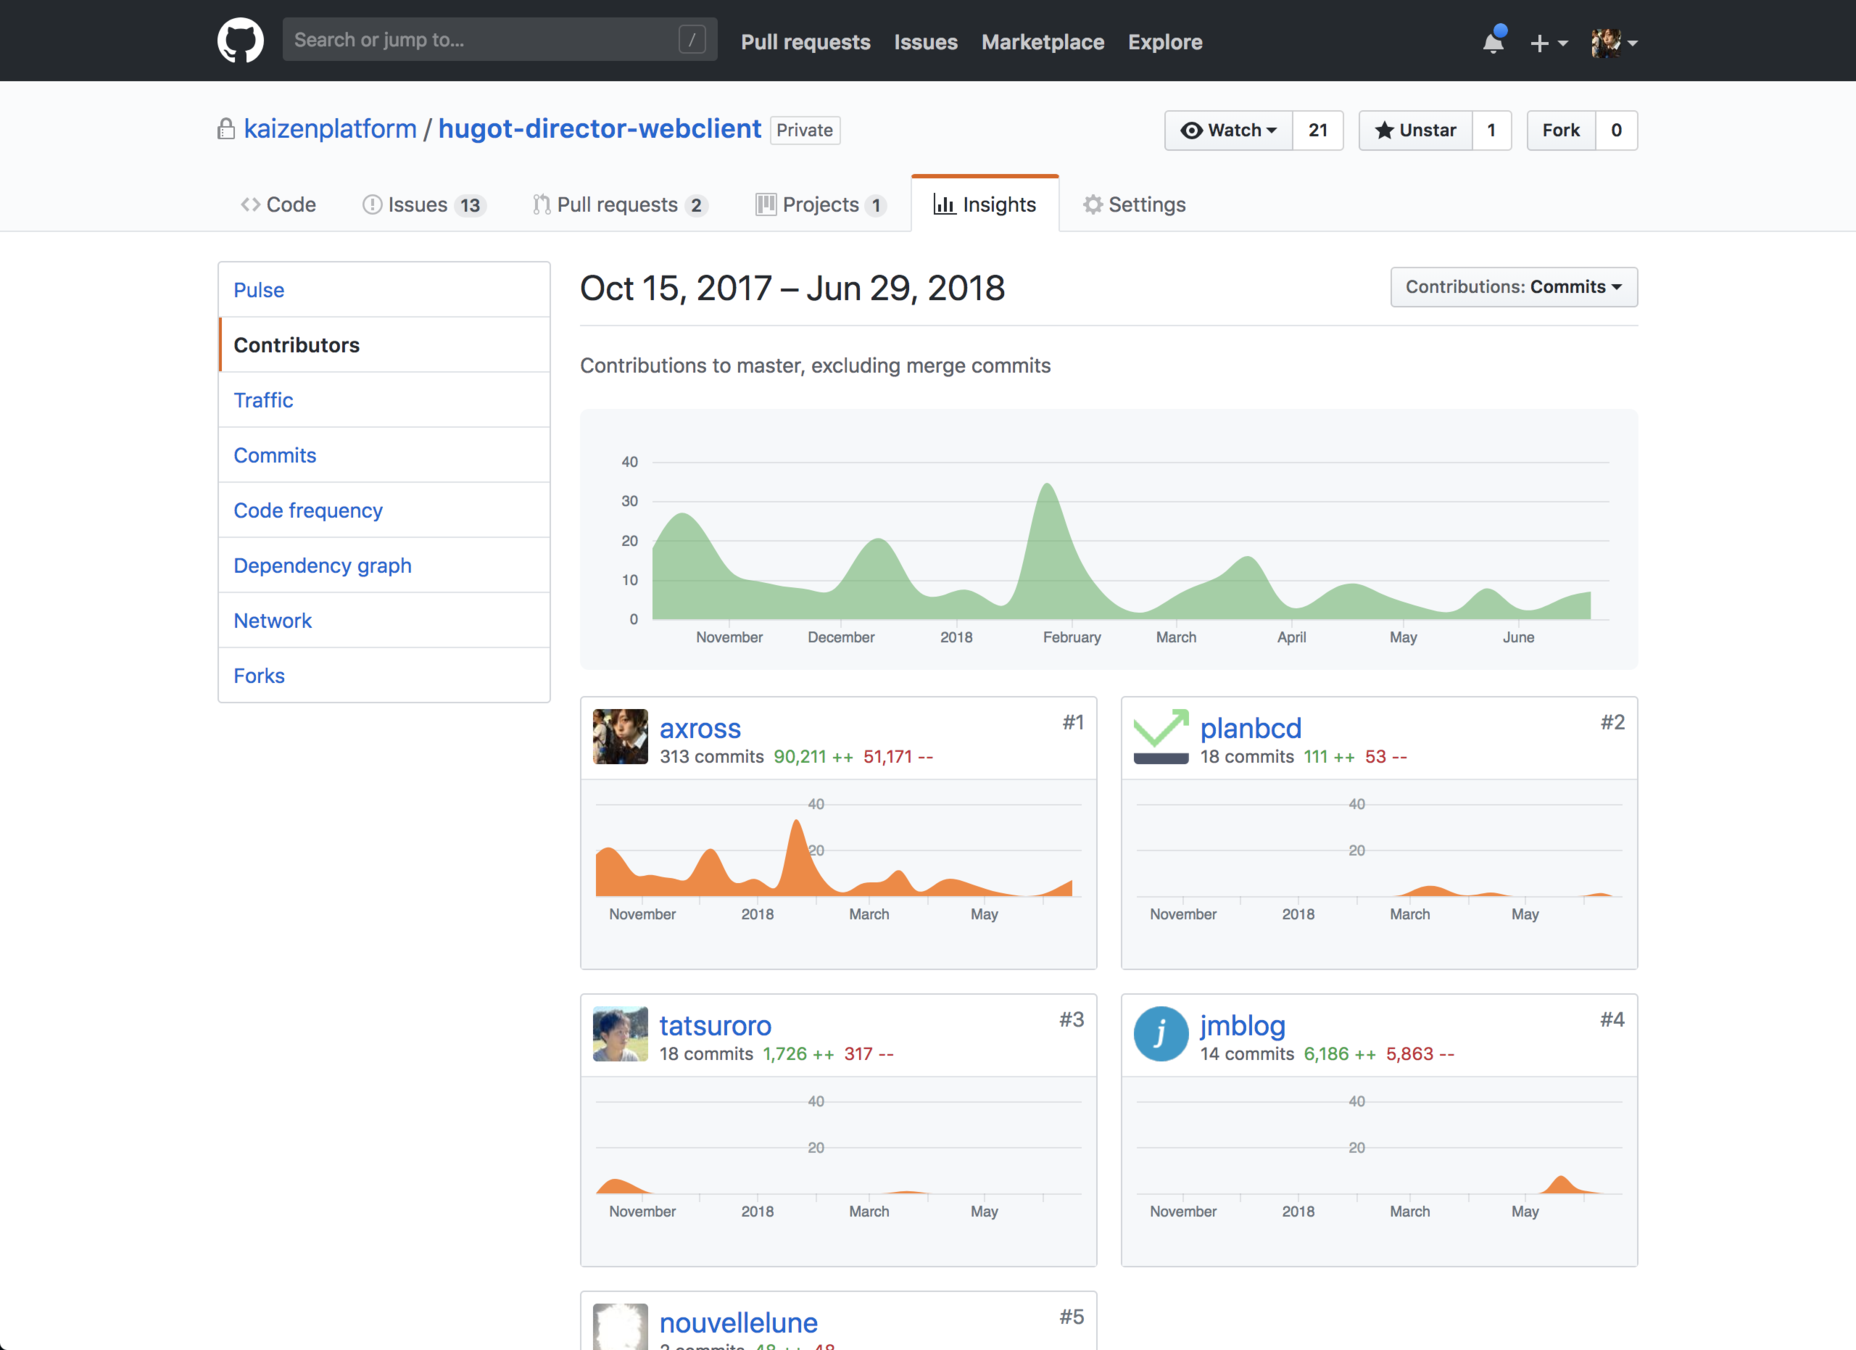This screenshot has height=1350, width=1856.
Task: Switch to the Code tab
Action: coord(278,204)
